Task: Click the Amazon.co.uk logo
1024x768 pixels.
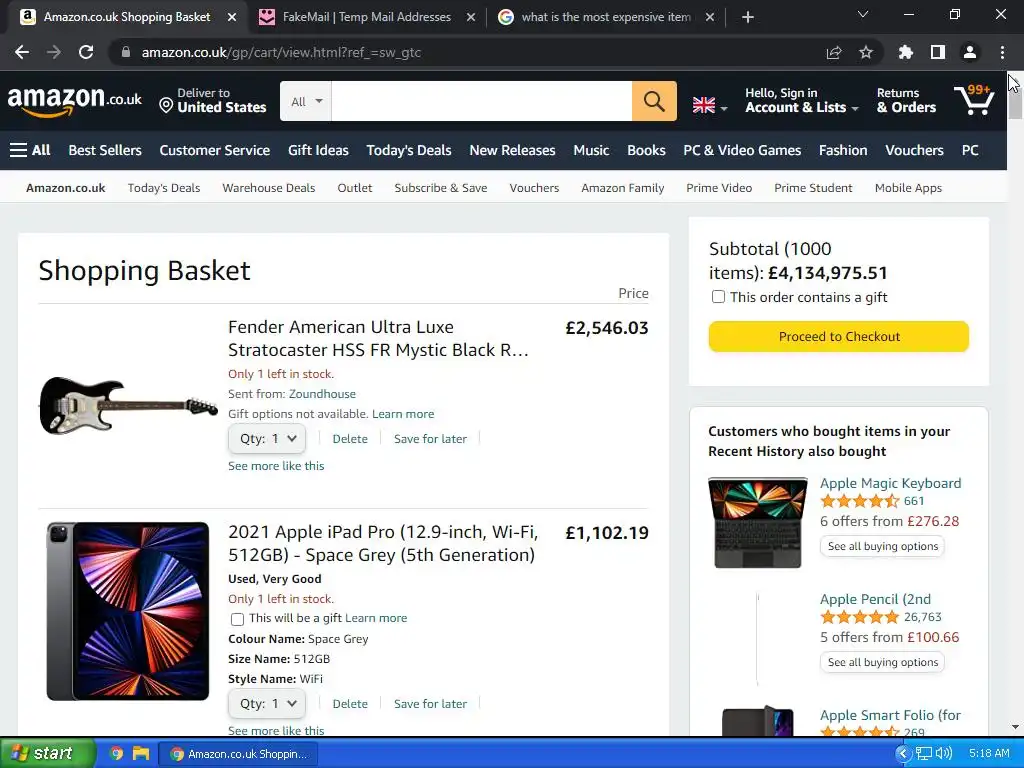Action: (x=74, y=101)
